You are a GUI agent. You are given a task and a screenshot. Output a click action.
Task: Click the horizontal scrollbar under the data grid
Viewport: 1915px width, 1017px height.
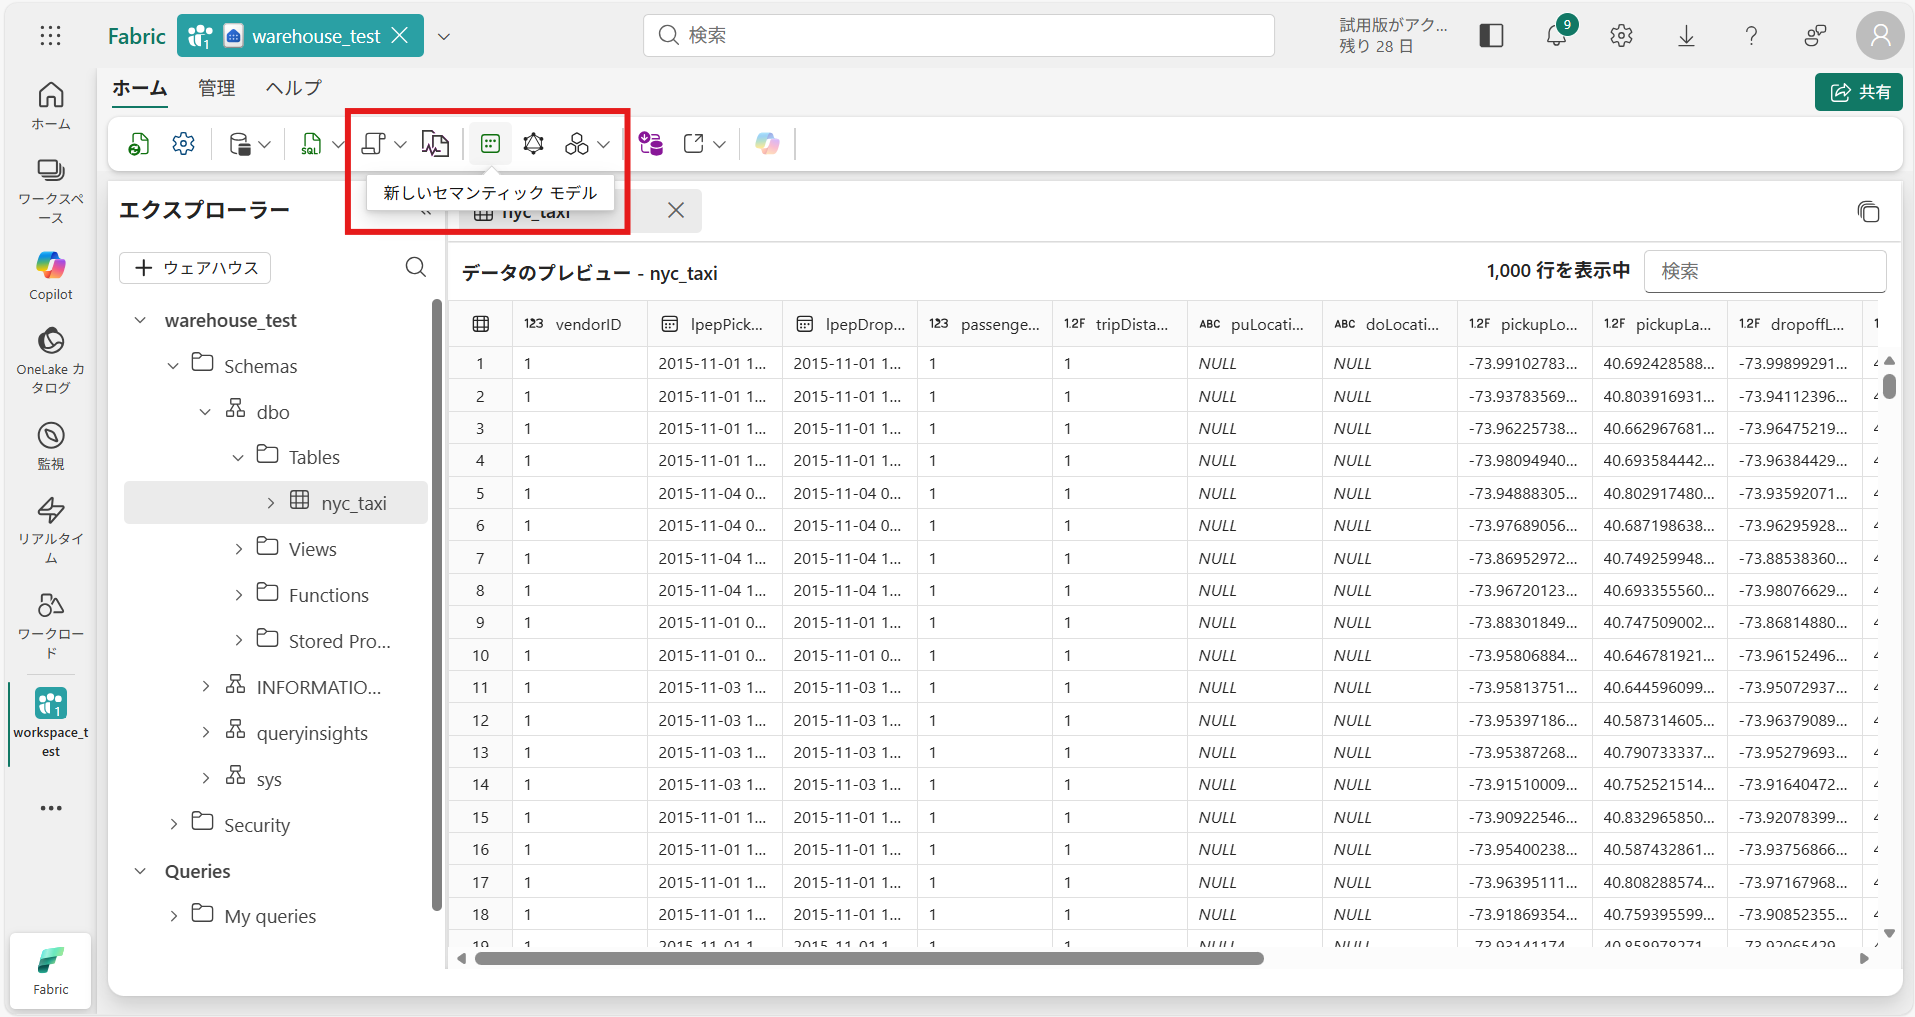[x=868, y=958]
